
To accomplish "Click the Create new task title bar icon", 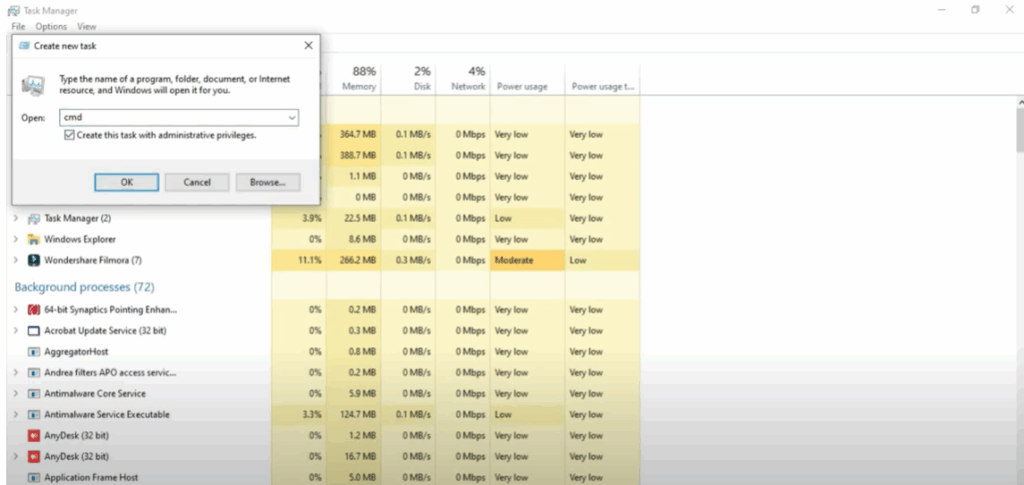I will click(x=24, y=46).
